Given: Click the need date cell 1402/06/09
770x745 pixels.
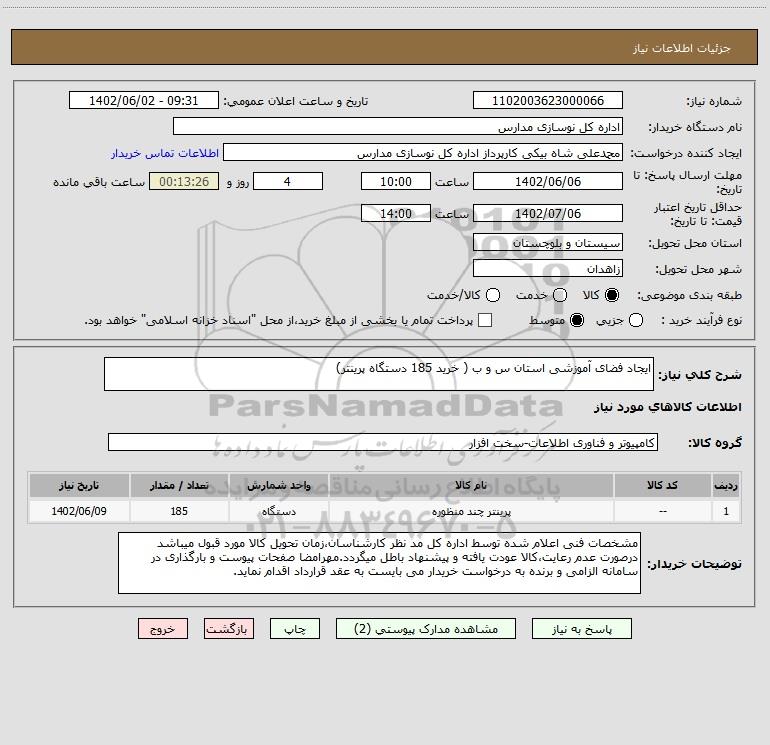Looking at the screenshot, I should (x=79, y=511).
